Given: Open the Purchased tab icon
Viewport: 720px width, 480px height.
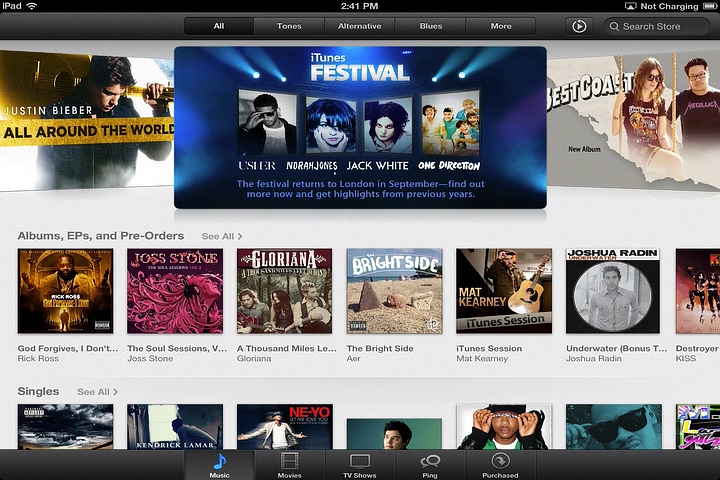Looking at the screenshot, I should [x=500, y=460].
